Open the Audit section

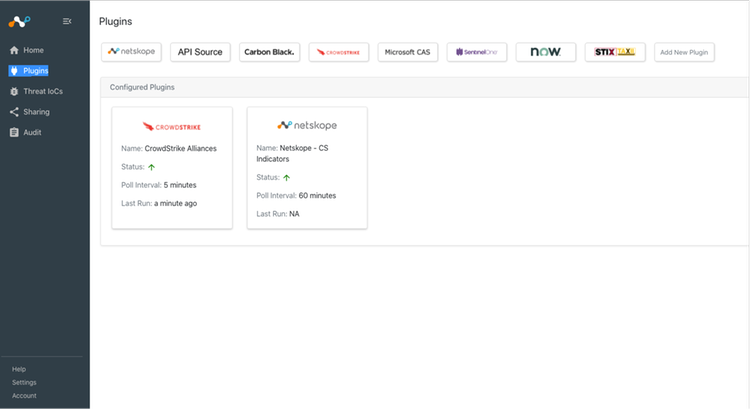click(32, 133)
